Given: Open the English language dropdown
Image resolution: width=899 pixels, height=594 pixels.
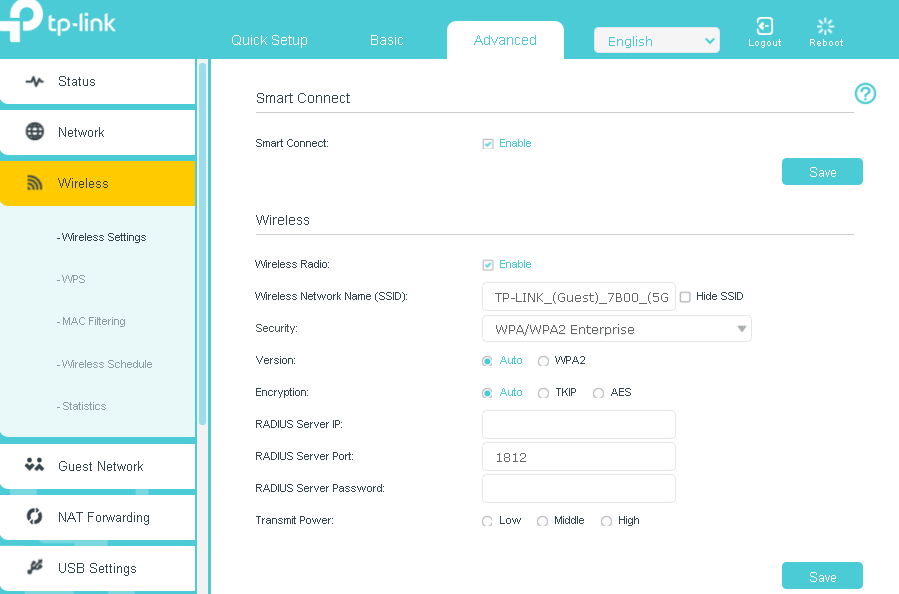Looking at the screenshot, I should pos(656,41).
